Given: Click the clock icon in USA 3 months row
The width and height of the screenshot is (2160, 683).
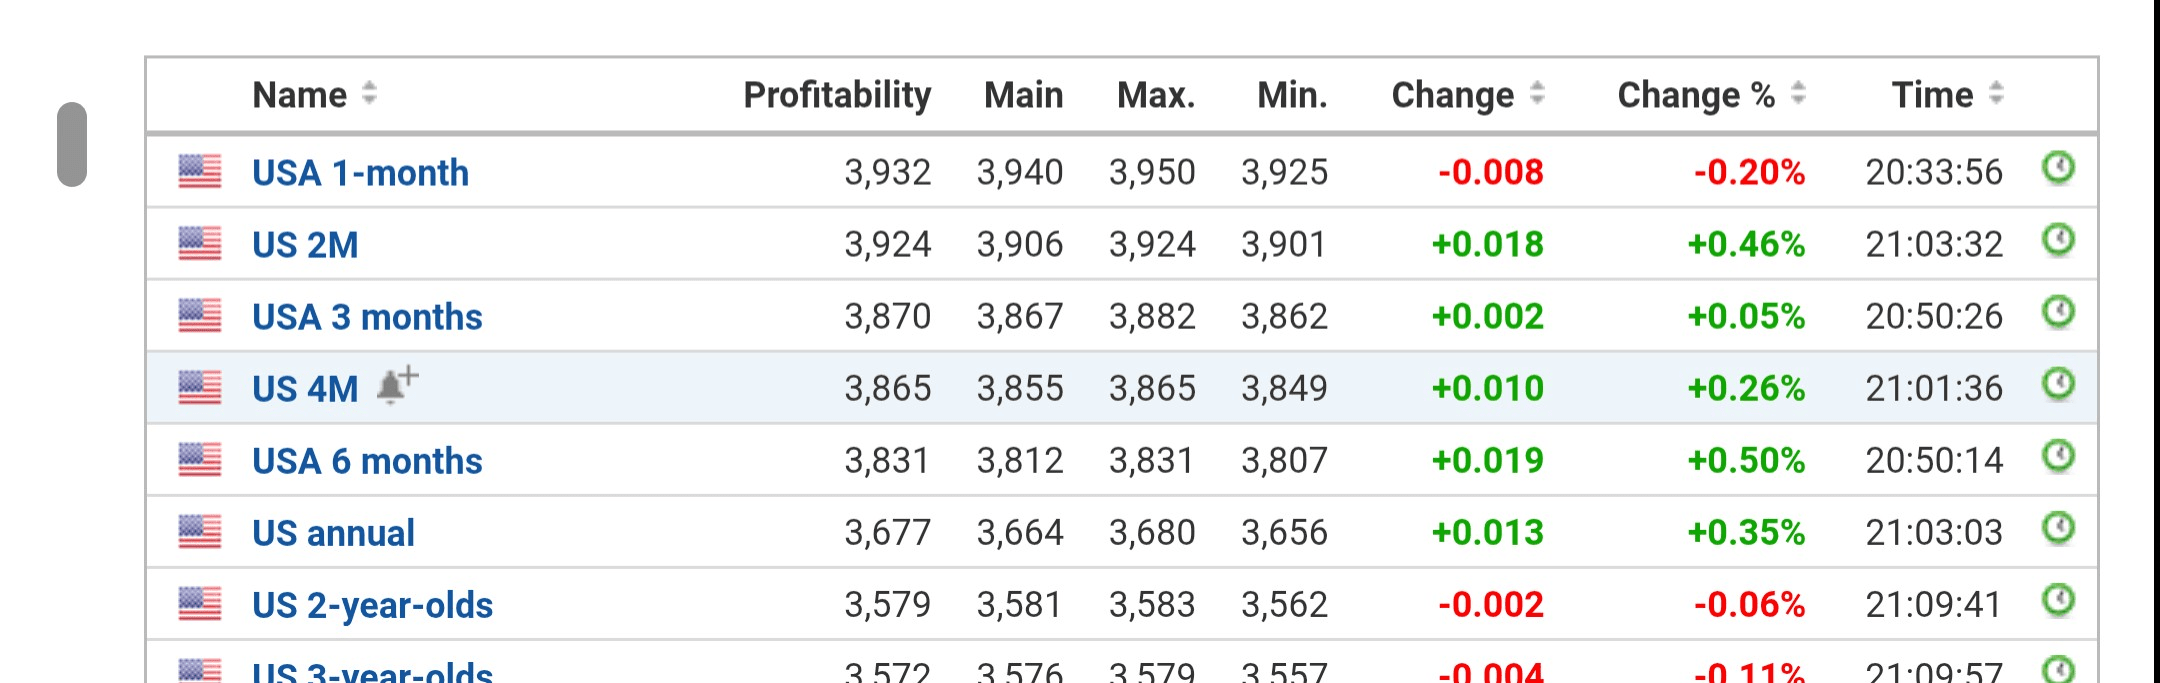Looking at the screenshot, I should 2057,312.
